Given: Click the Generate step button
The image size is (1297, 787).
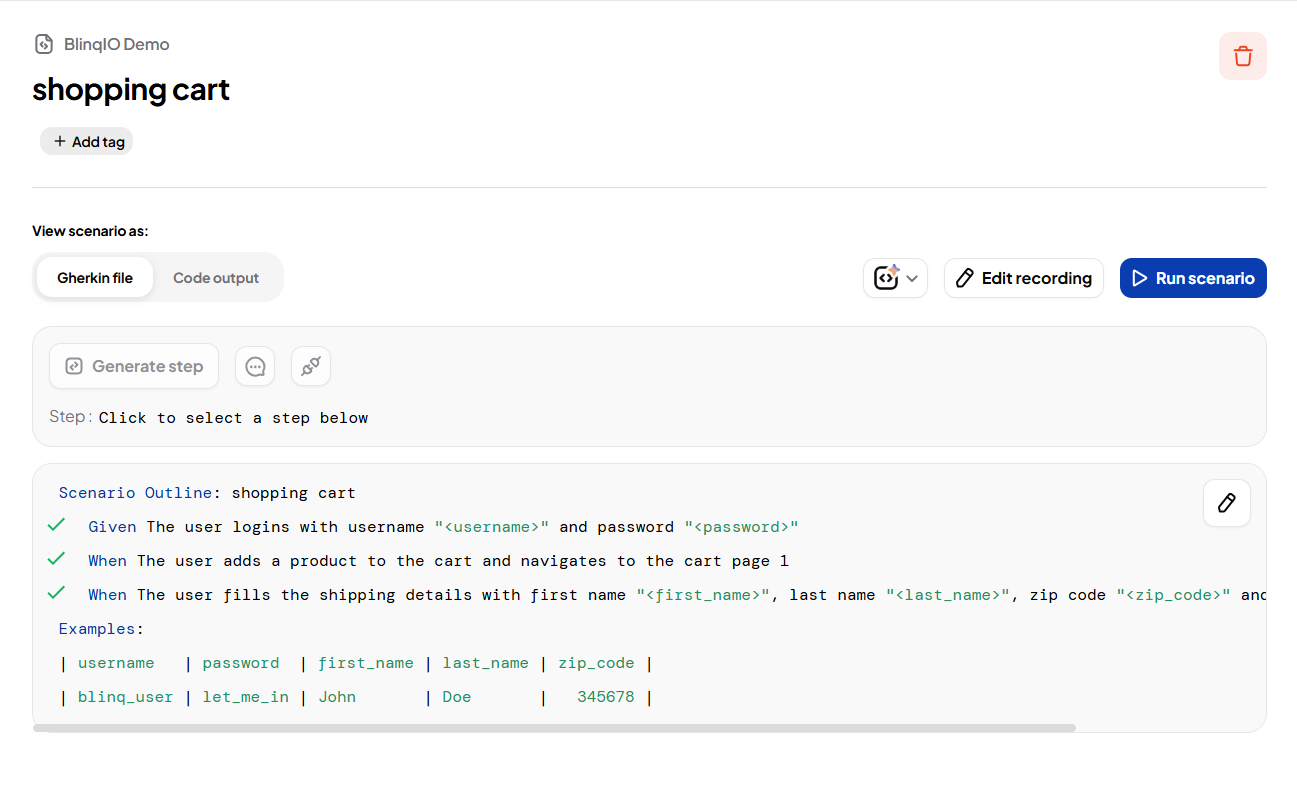Looking at the screenshot, I should point(134,366).
